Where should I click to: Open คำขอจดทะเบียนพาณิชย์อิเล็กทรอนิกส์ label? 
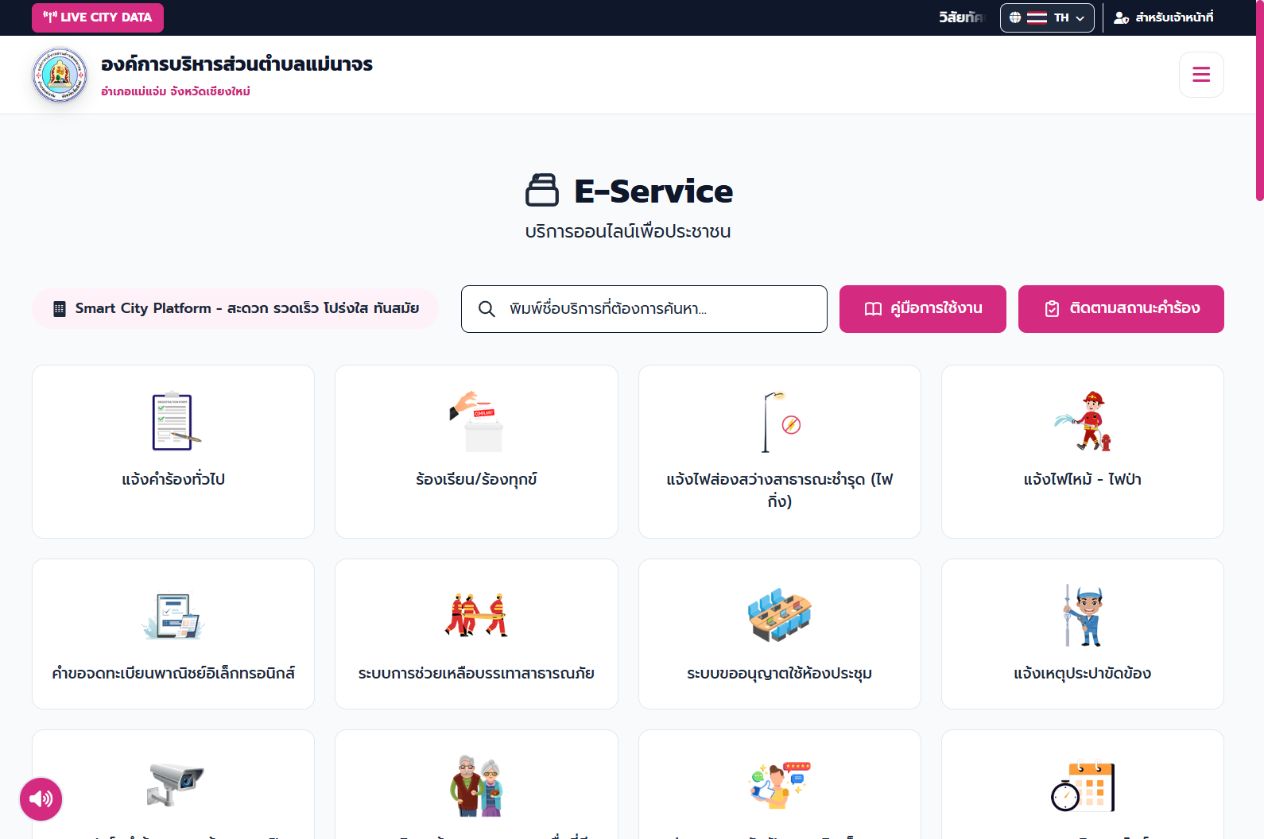point(173,673)
